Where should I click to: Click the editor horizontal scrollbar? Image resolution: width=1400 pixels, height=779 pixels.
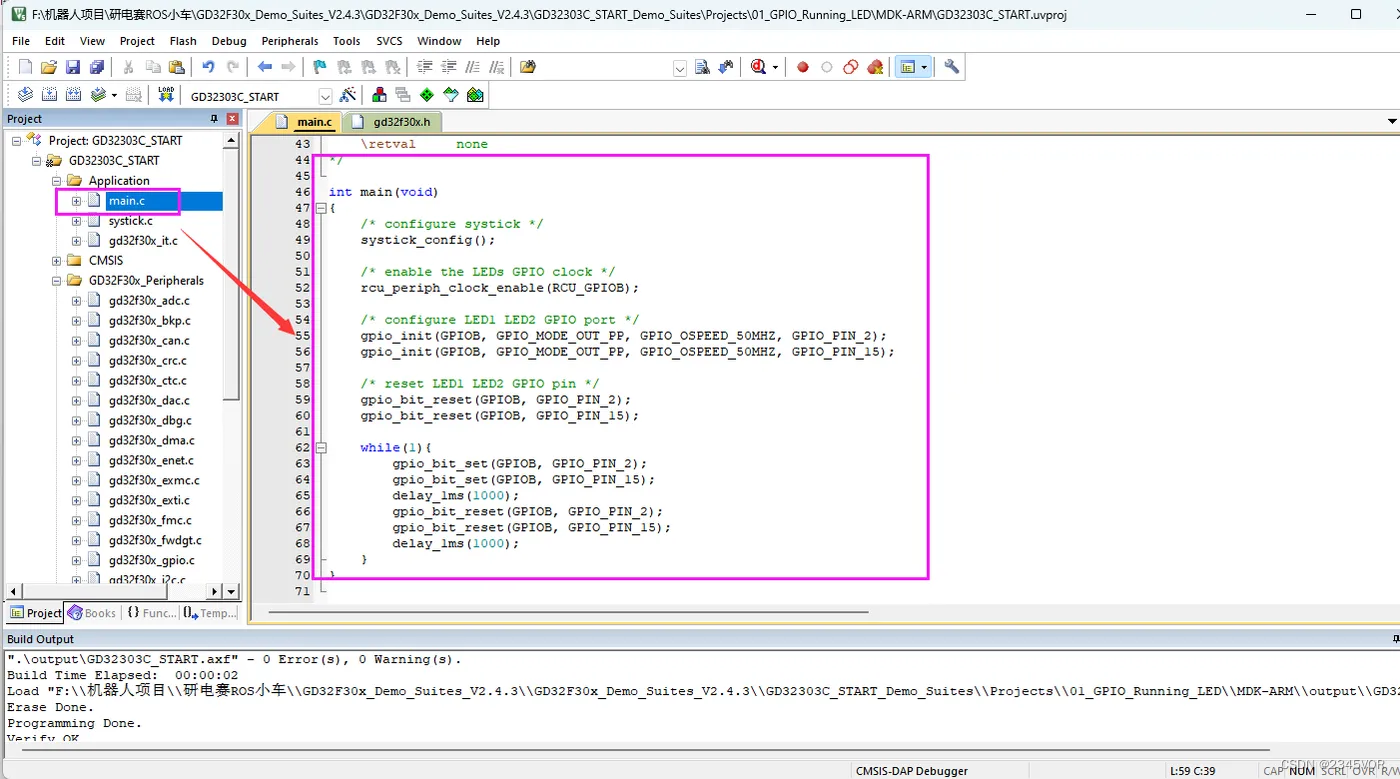[567, 611]
